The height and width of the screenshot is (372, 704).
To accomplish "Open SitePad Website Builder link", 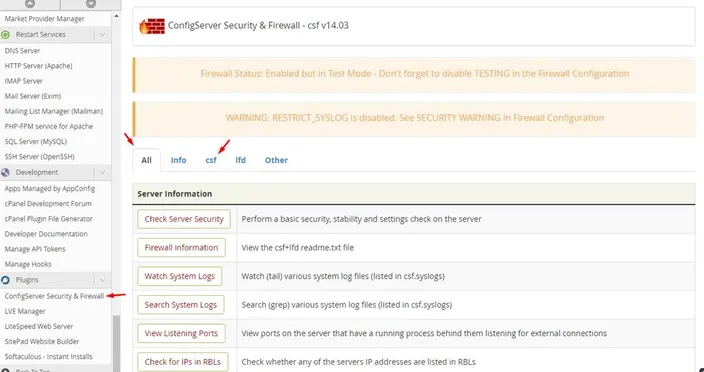I will [x=42, y=341].
